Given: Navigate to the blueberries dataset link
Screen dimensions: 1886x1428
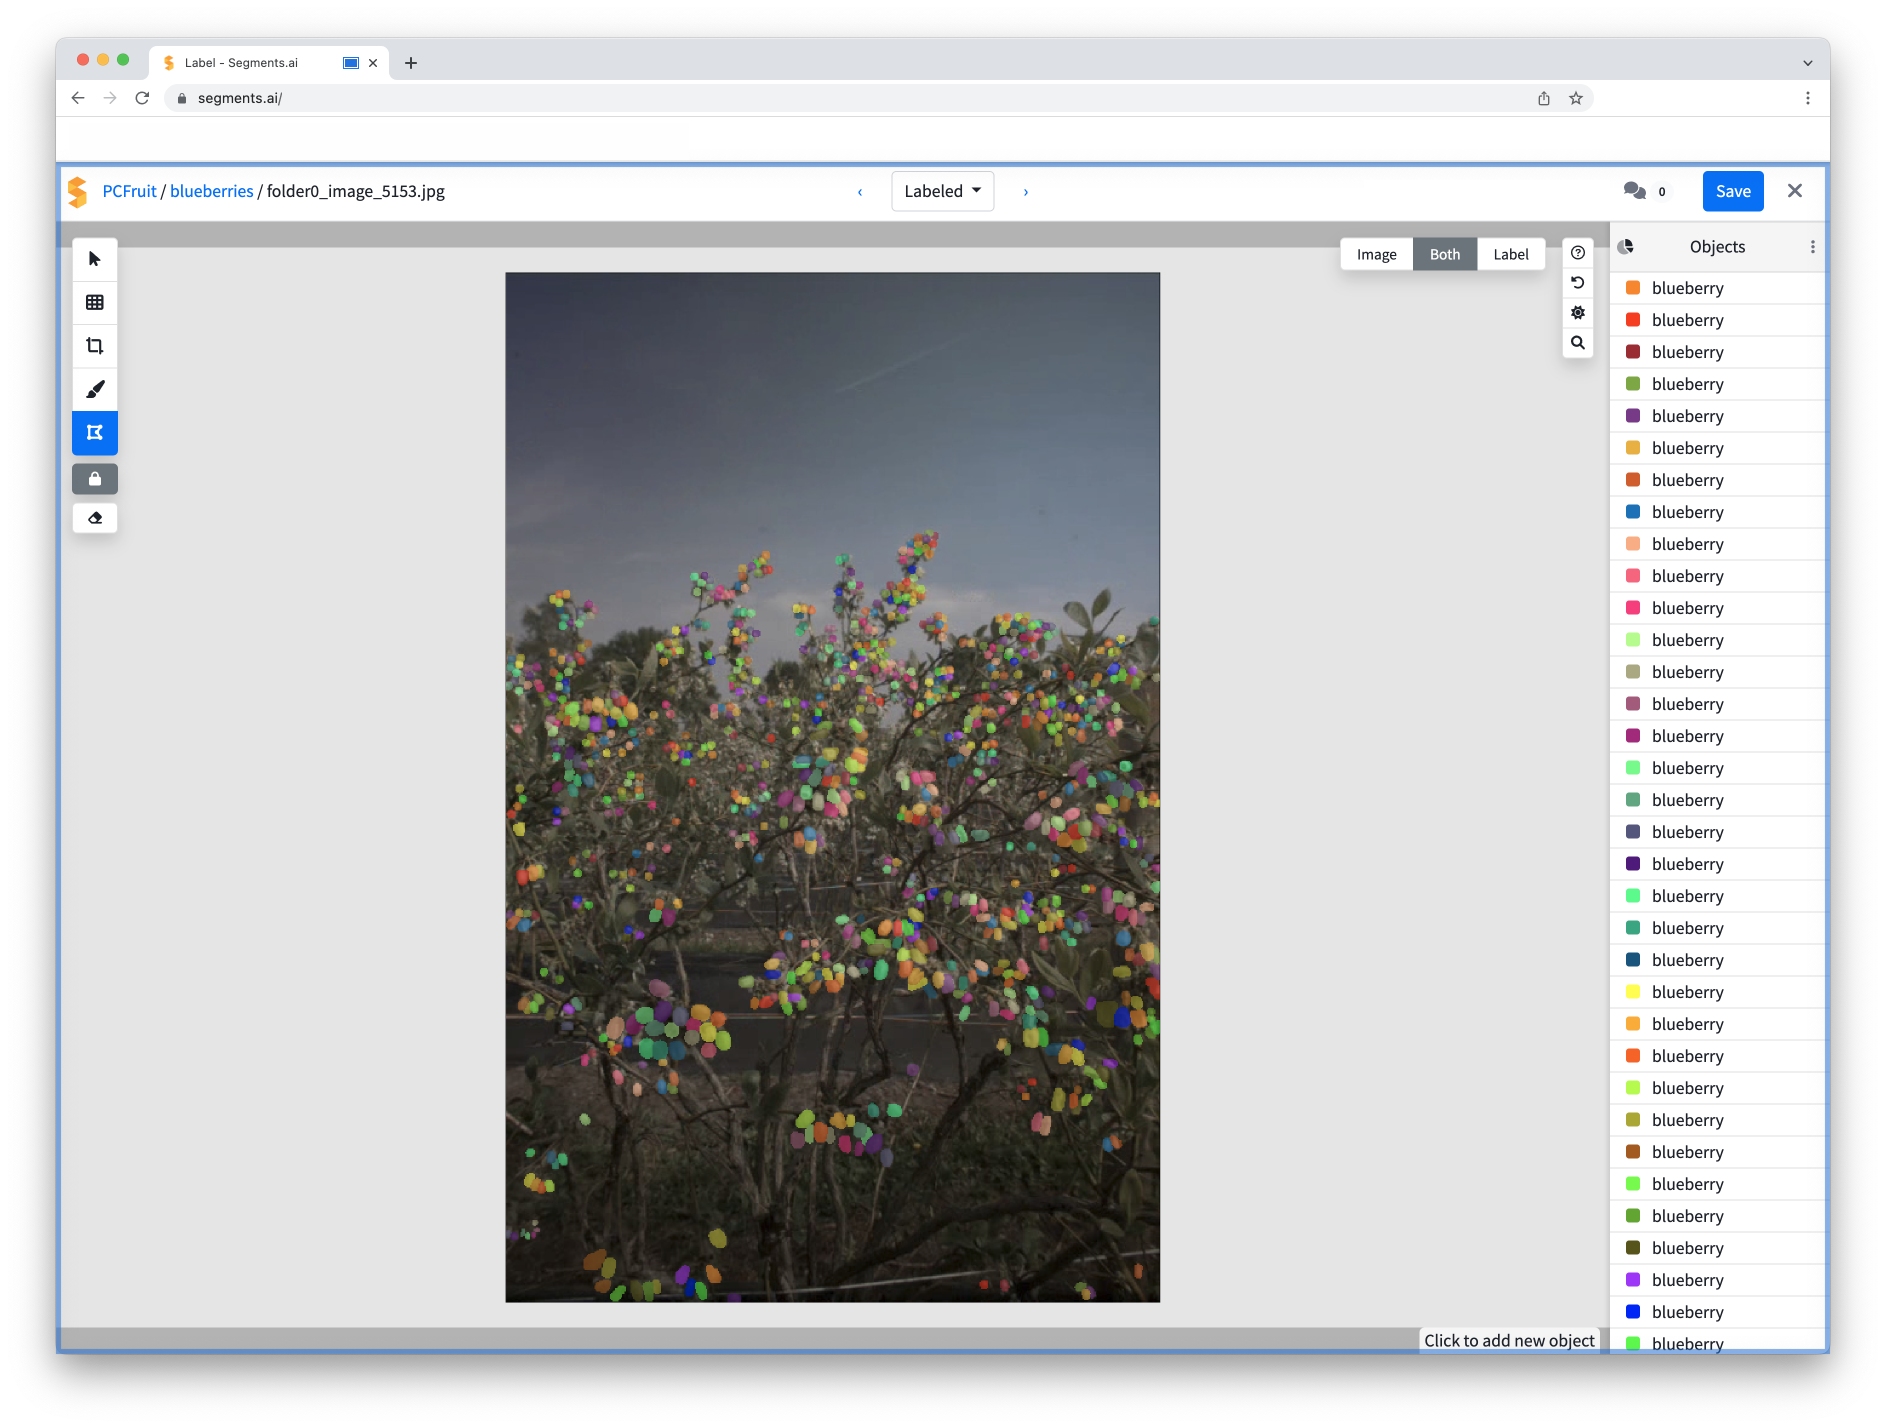Looking at the screenshot, I should point(211,191).
